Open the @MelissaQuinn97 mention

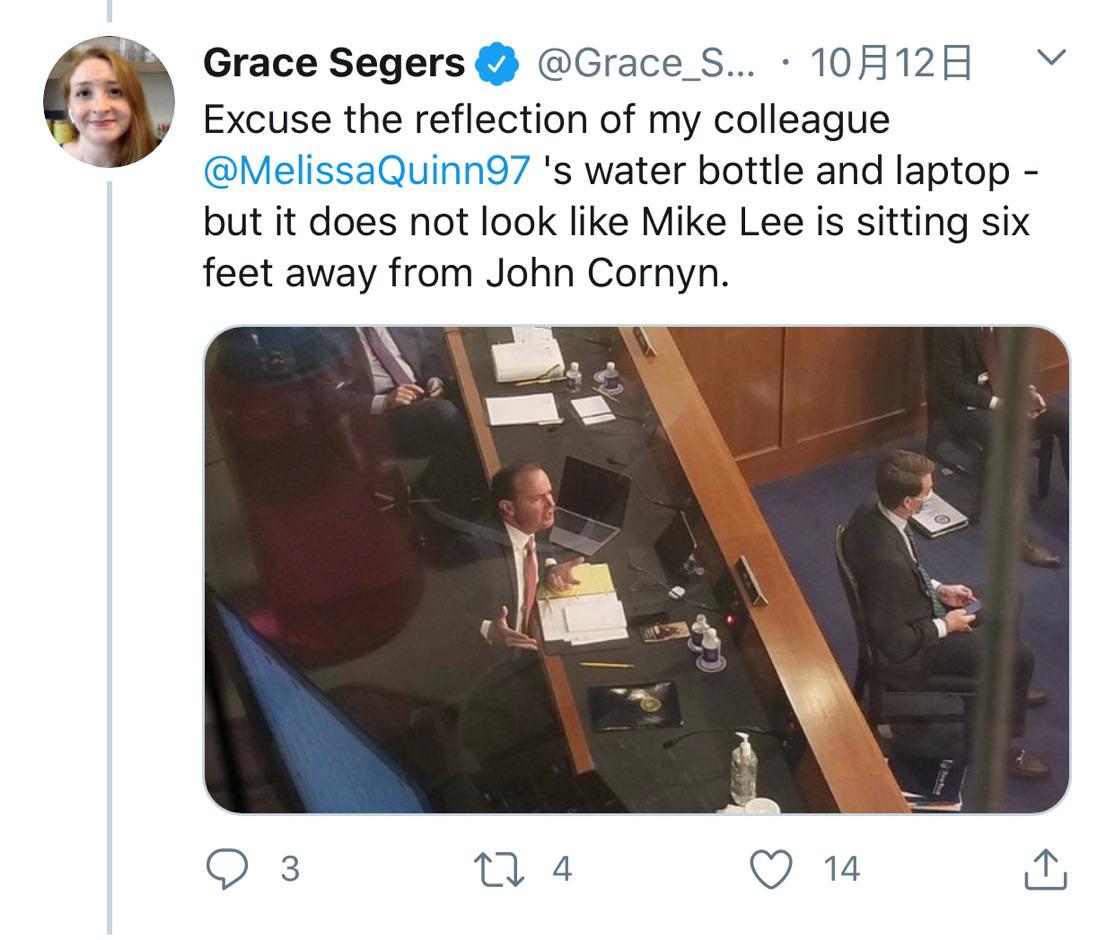367,171
